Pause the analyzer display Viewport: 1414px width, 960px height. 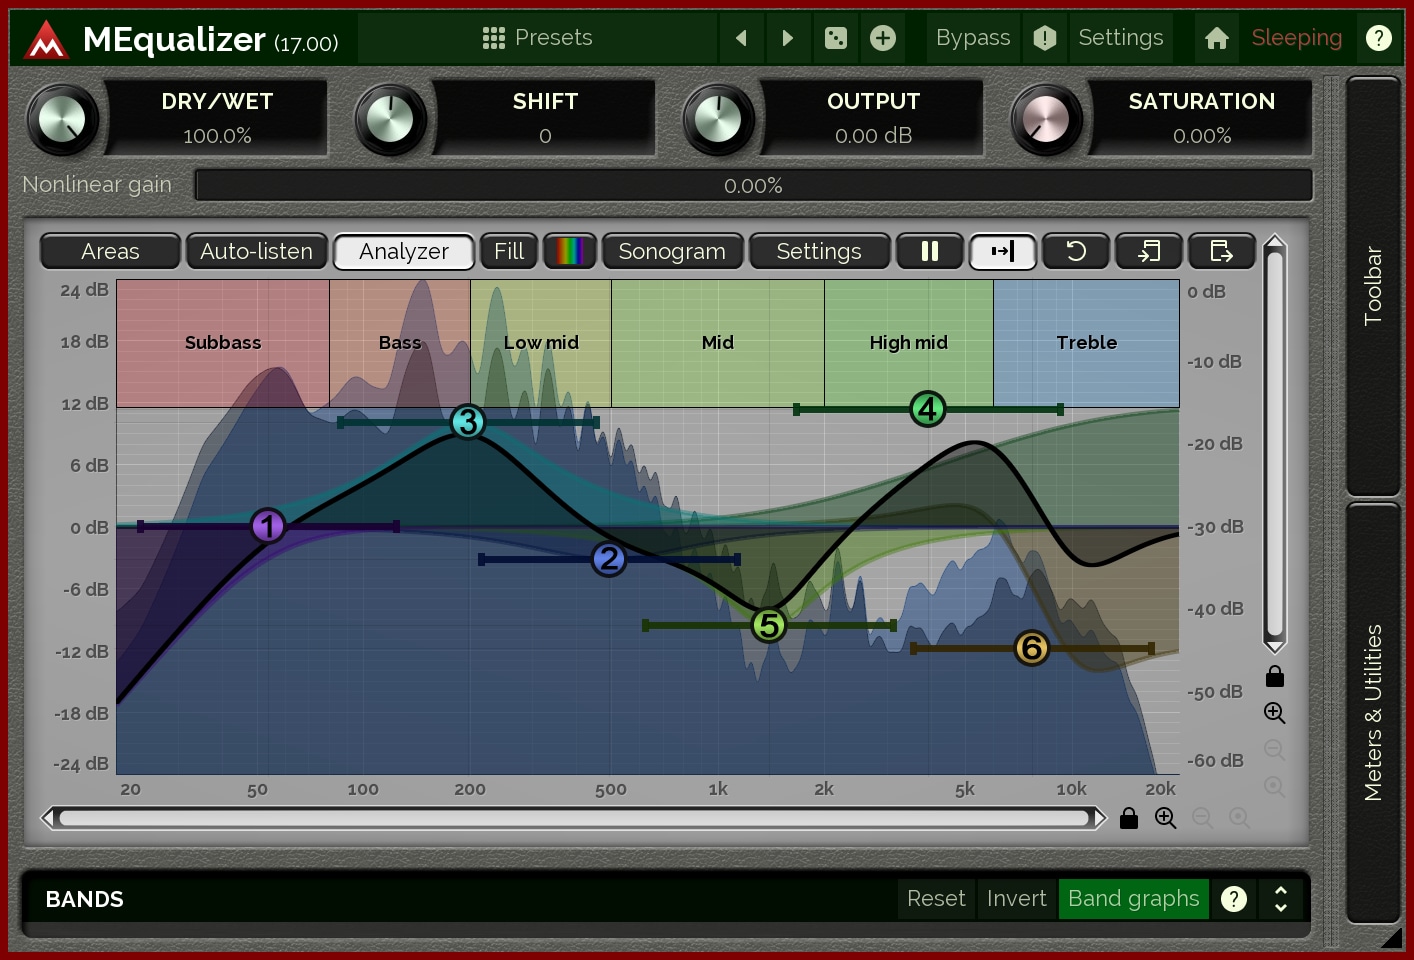[x=929, y=251]
